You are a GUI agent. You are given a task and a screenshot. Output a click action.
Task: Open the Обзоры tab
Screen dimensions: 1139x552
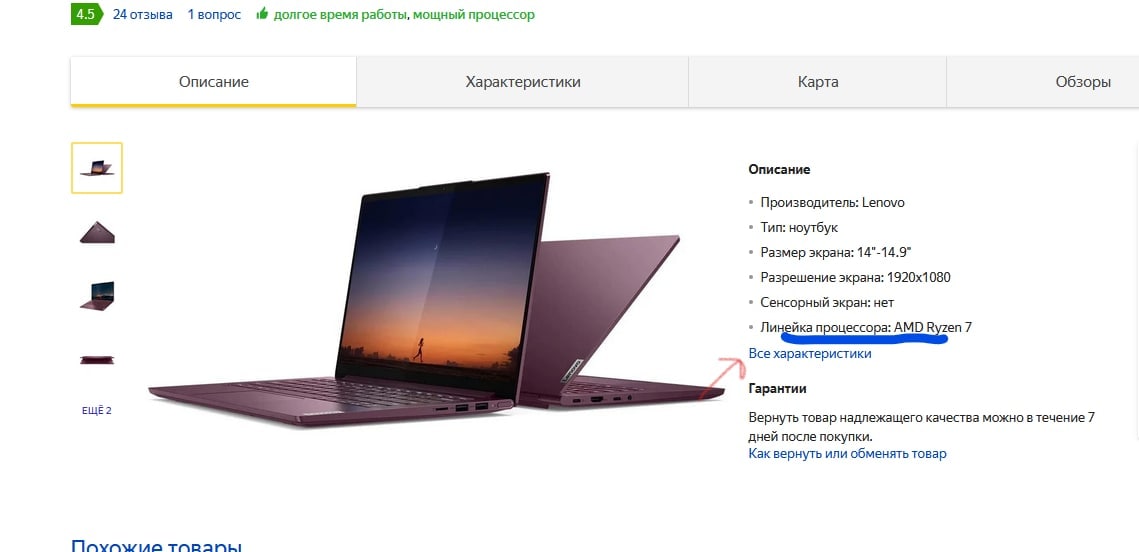(x=1042, y=81)
